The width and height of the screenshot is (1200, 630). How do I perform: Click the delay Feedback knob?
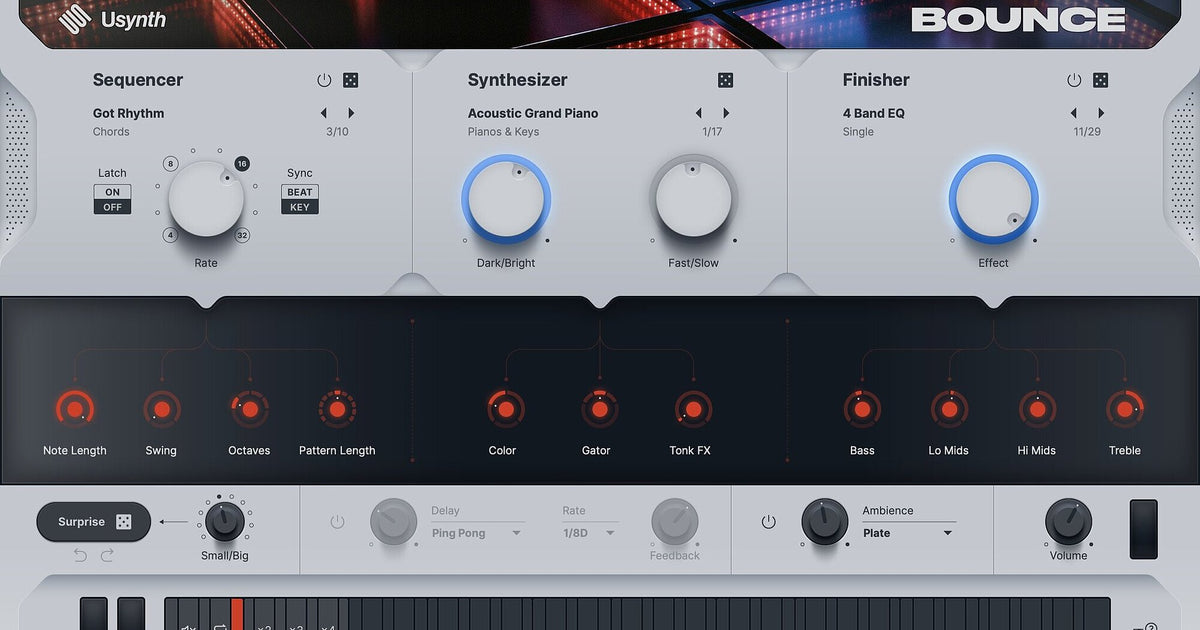pyautogui.click(x=675, y=522)
